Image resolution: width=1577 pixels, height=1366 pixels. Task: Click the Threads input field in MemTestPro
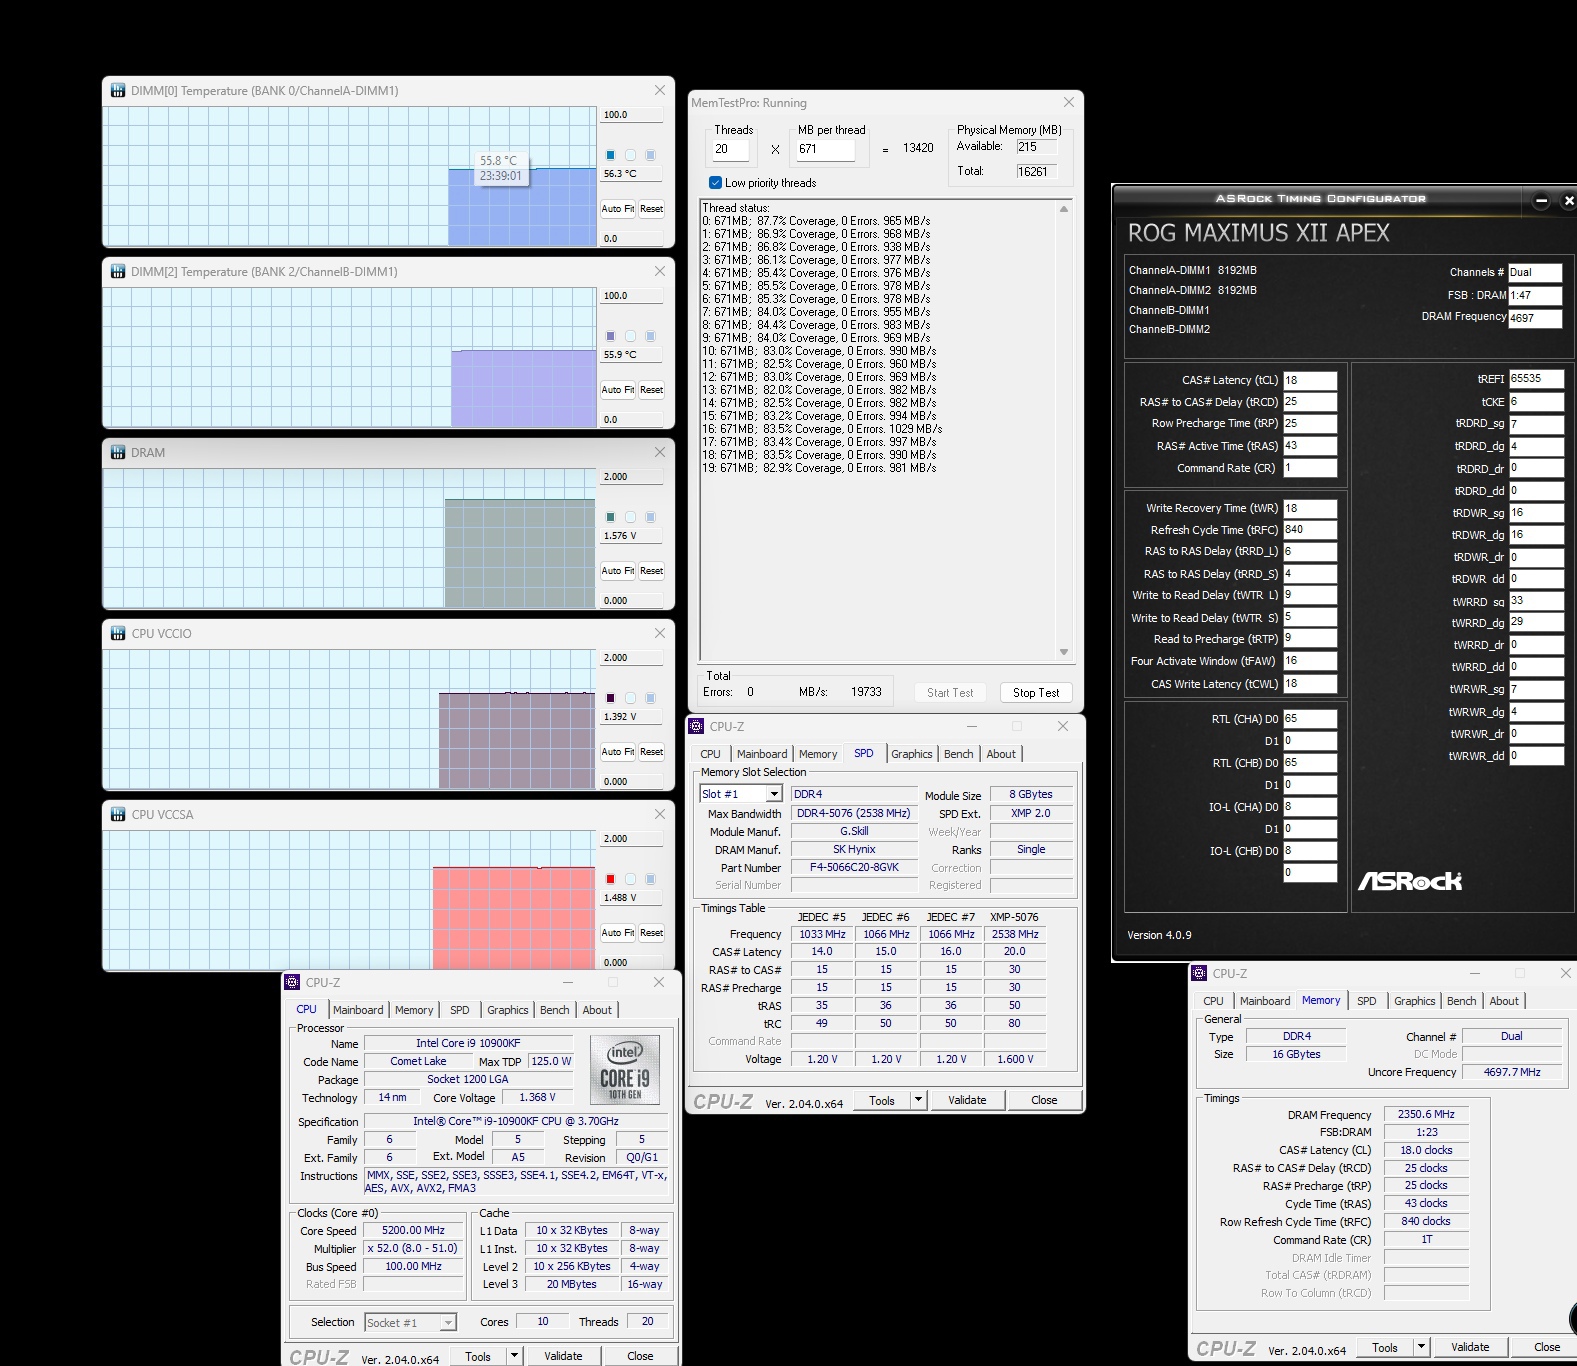tap(731, 149)
